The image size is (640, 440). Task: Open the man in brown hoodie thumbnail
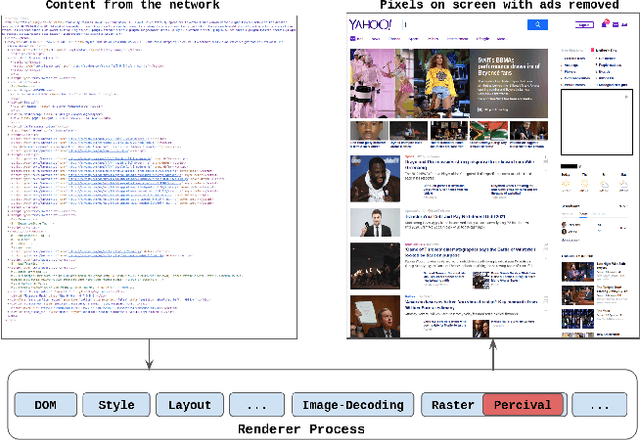click(x=375, y=179)
